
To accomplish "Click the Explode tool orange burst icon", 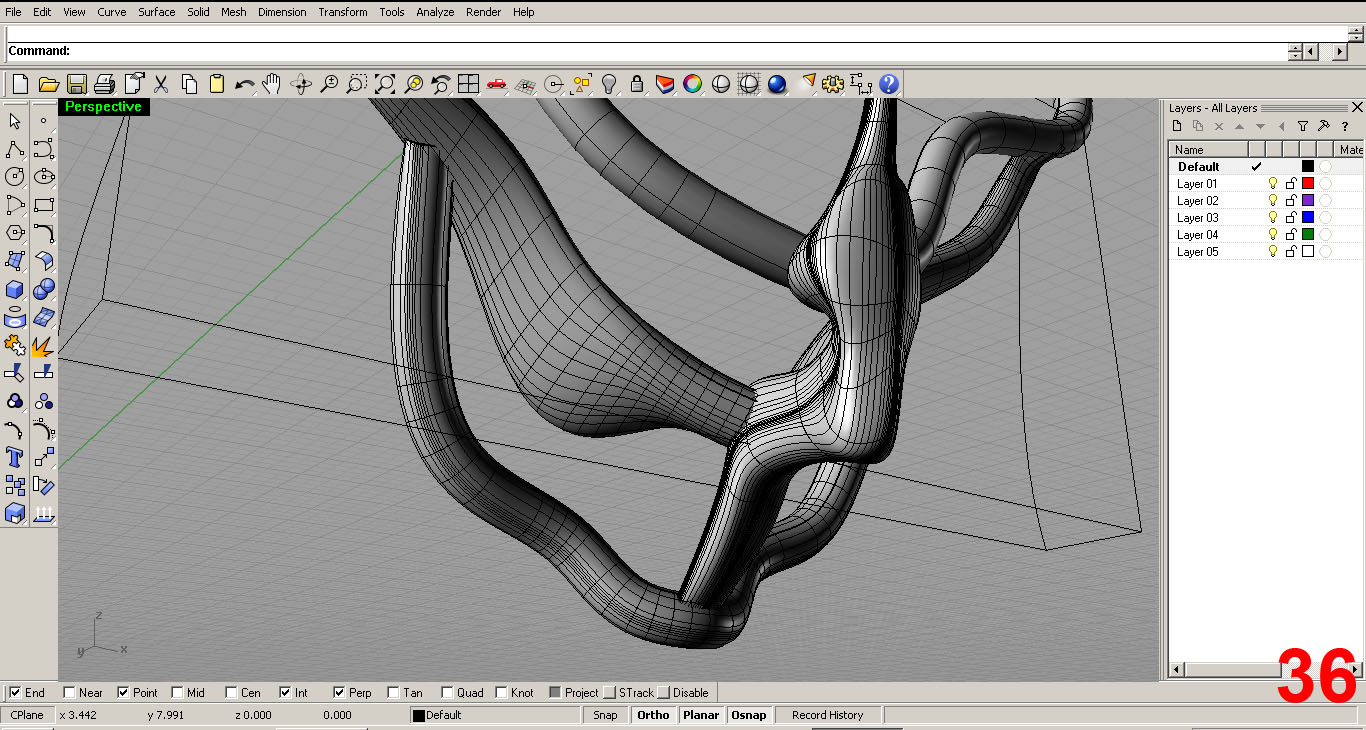I will click(44, 346).
